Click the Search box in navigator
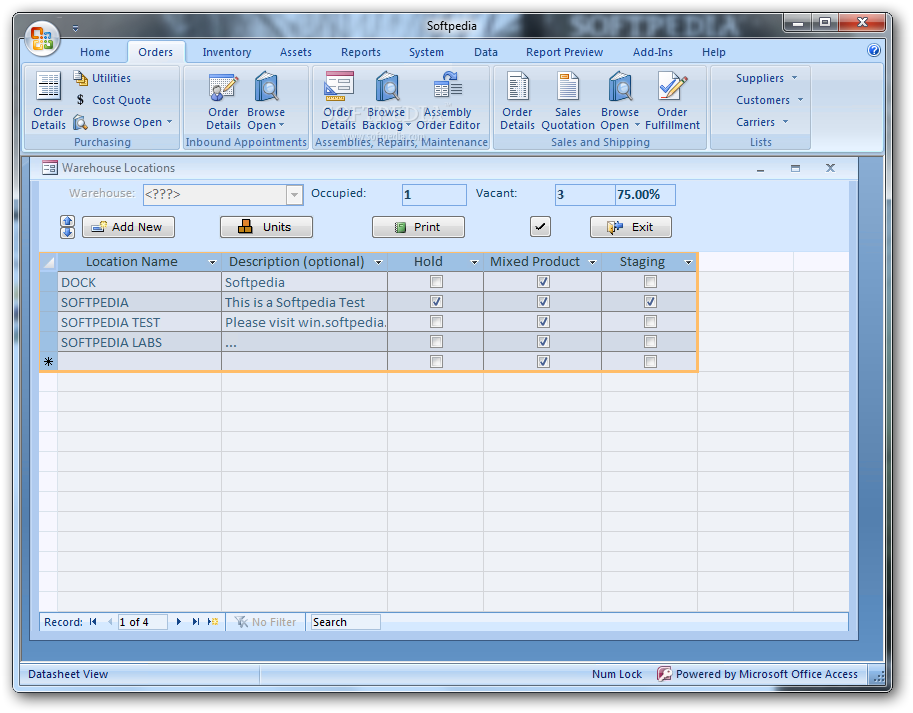Image resolution: width=913 pixels, height=713 pixels. [x=345, y=622]
